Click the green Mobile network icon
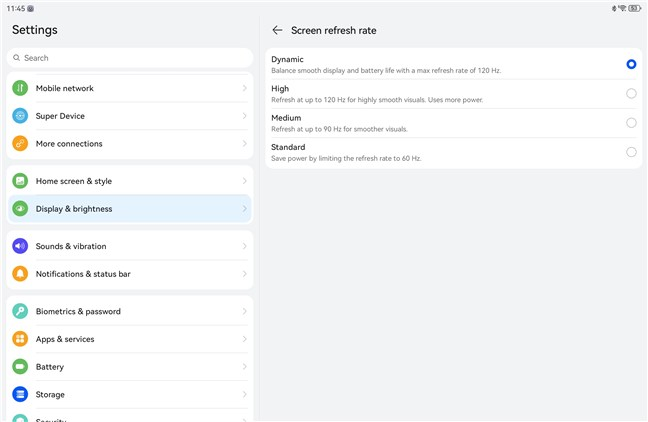The width and height of the screenshot is (648, 422). [20, 88]
